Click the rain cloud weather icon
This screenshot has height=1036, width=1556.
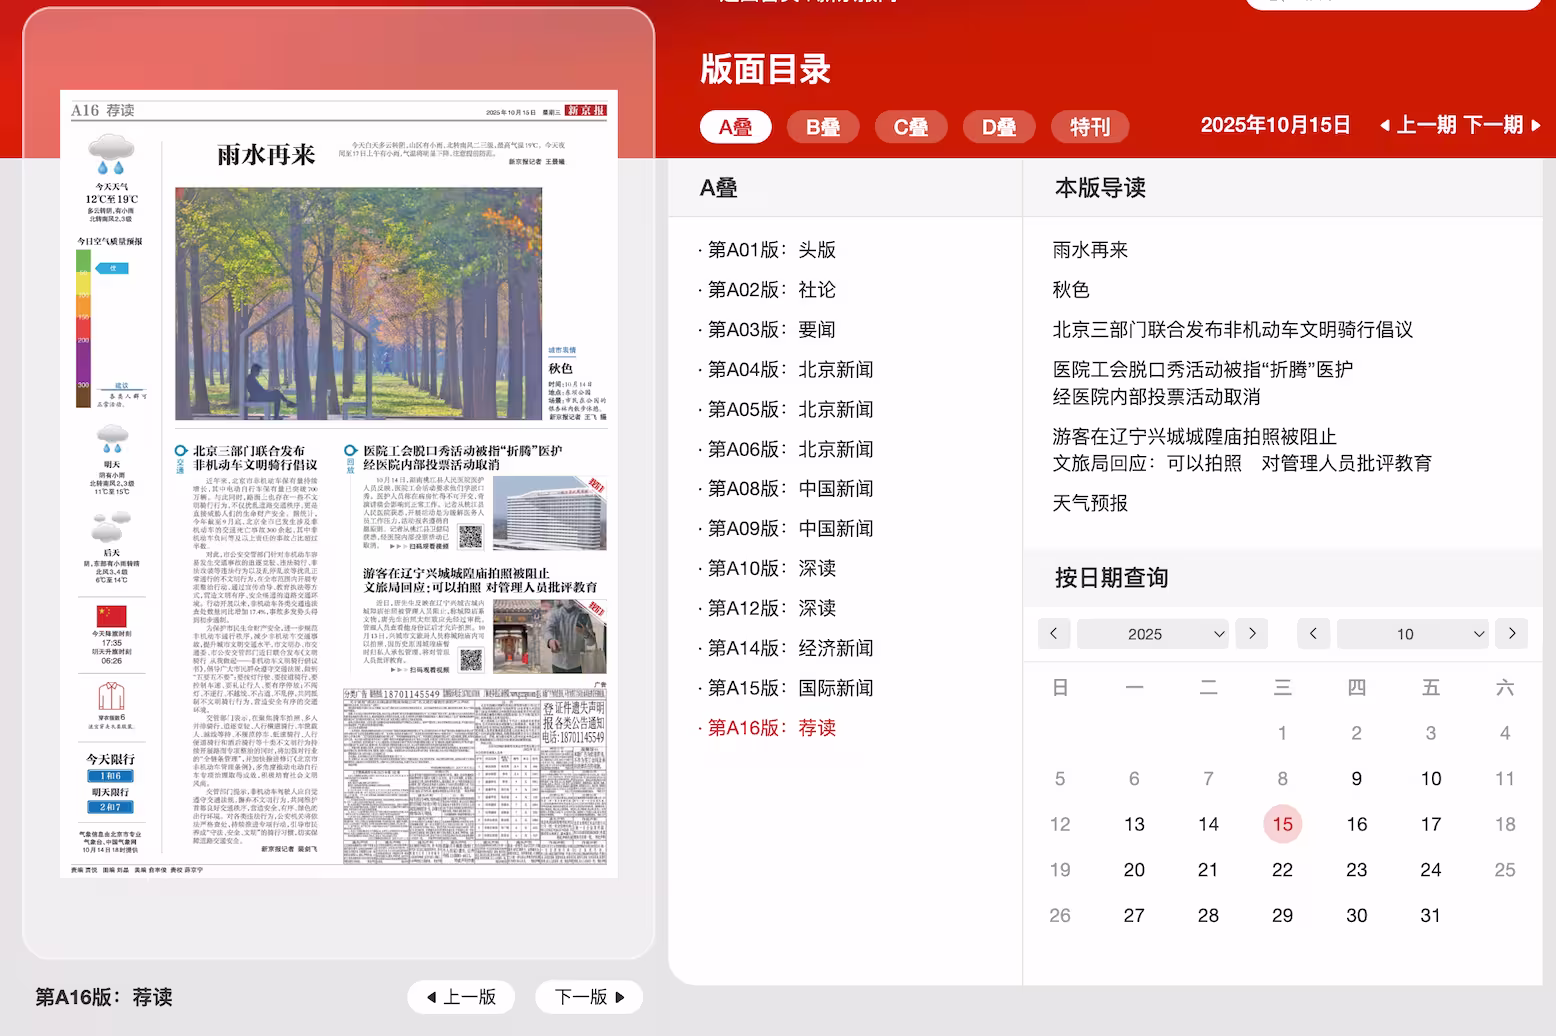pyautogui.click(x=111, y=155)
